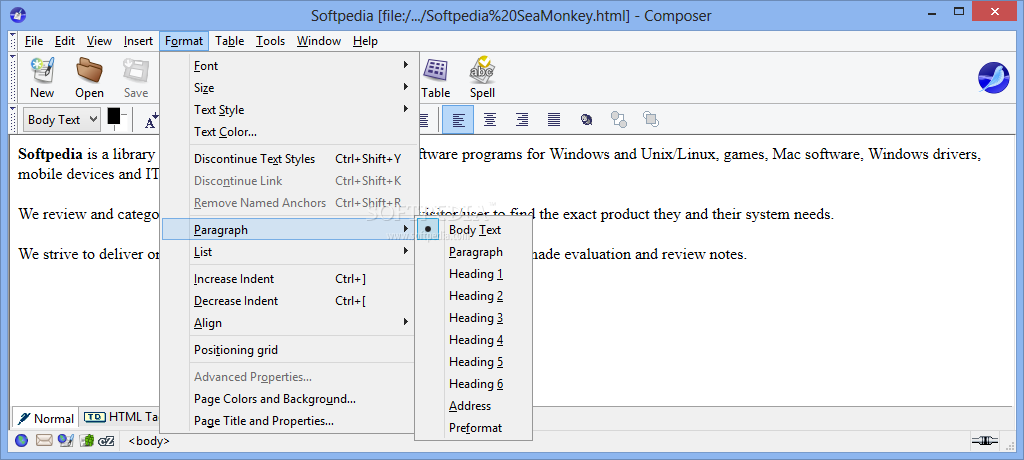Click the highlighted Paragraph submenu entry
The height and width of the screenshot is (460, 1024).
(x=288, y=229)
